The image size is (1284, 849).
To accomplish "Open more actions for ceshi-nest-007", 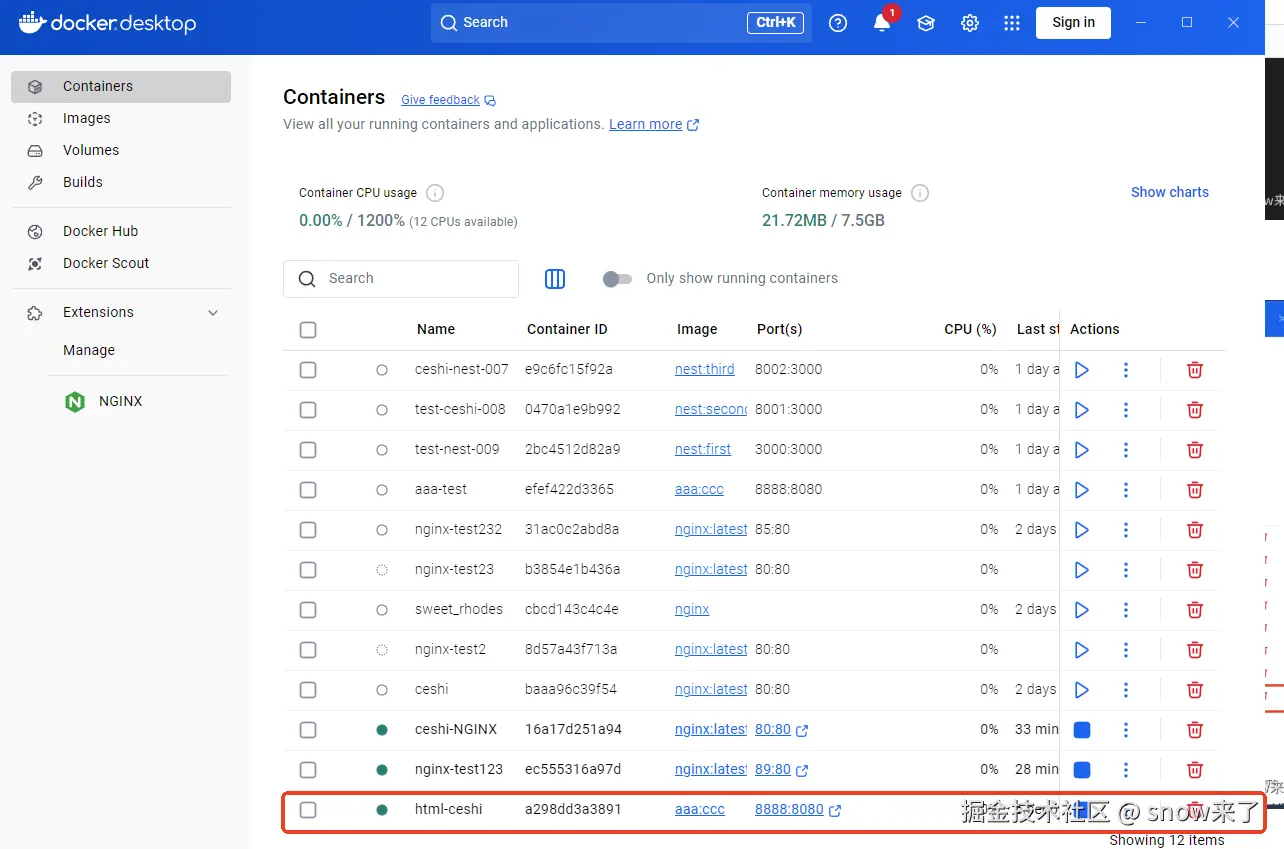I will click(x=1126, y=370).
